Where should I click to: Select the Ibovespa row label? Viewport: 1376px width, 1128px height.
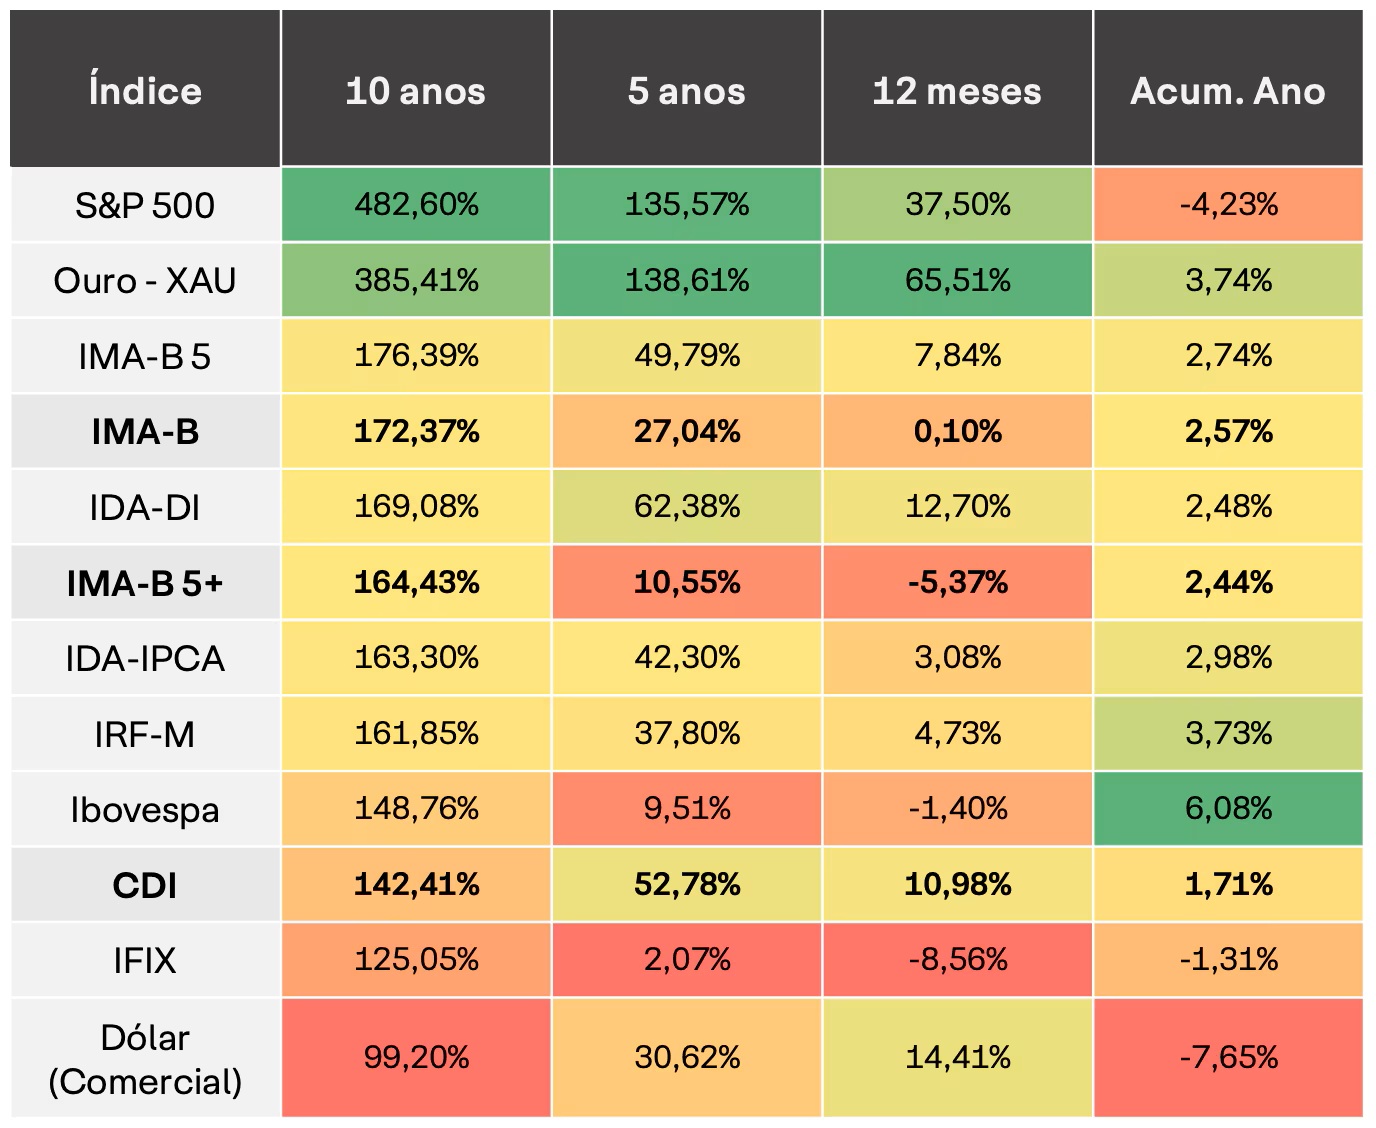(145, 810)
